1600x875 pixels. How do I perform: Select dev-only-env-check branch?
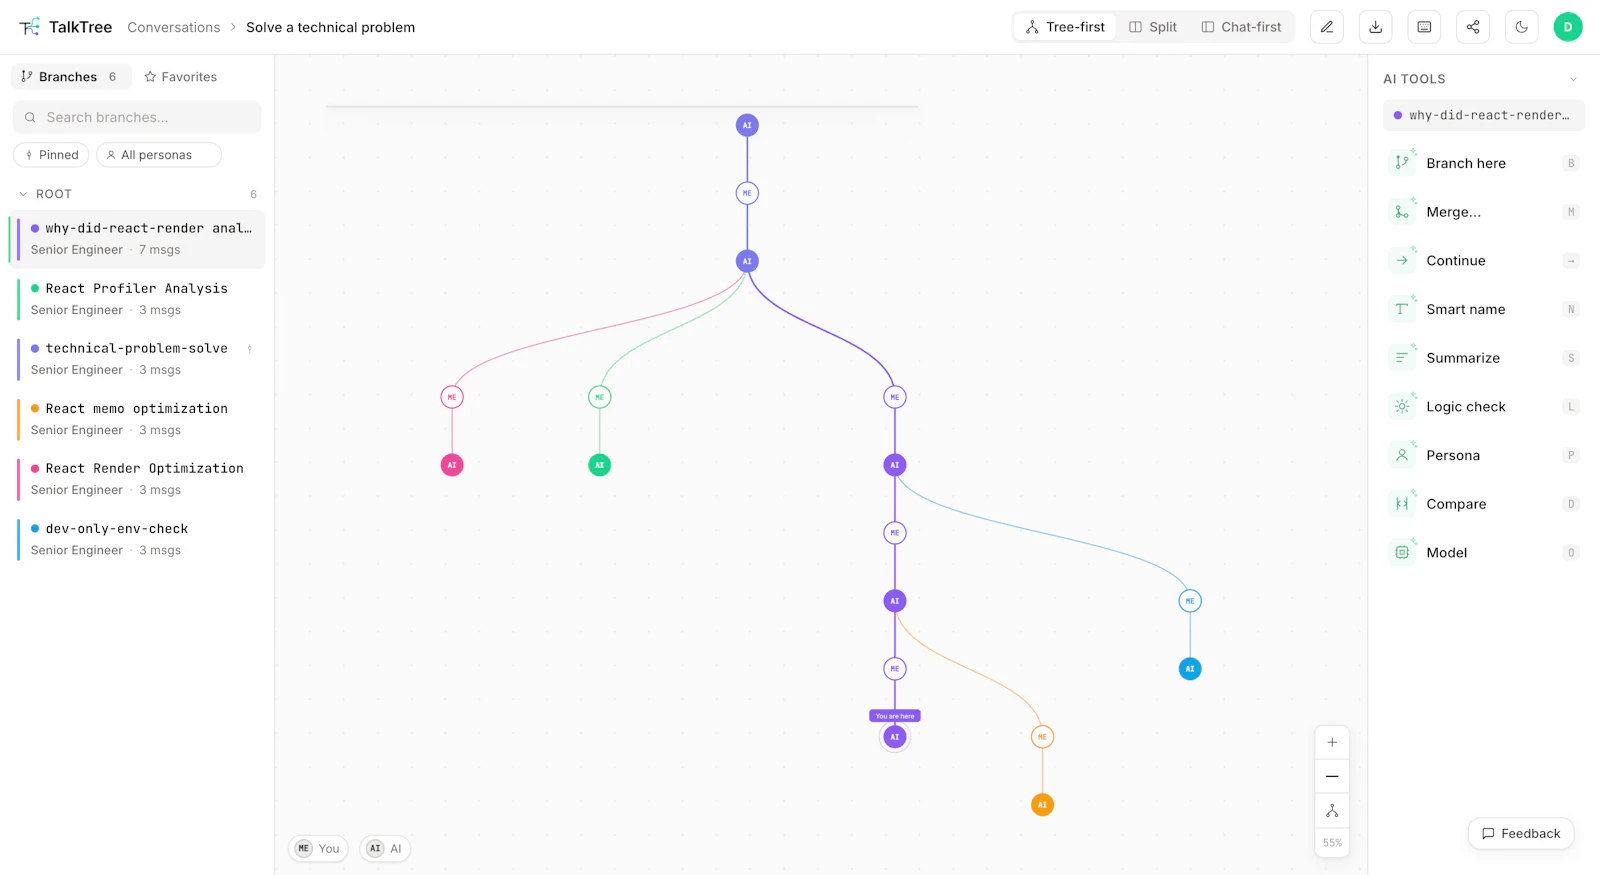pos(138,539)
